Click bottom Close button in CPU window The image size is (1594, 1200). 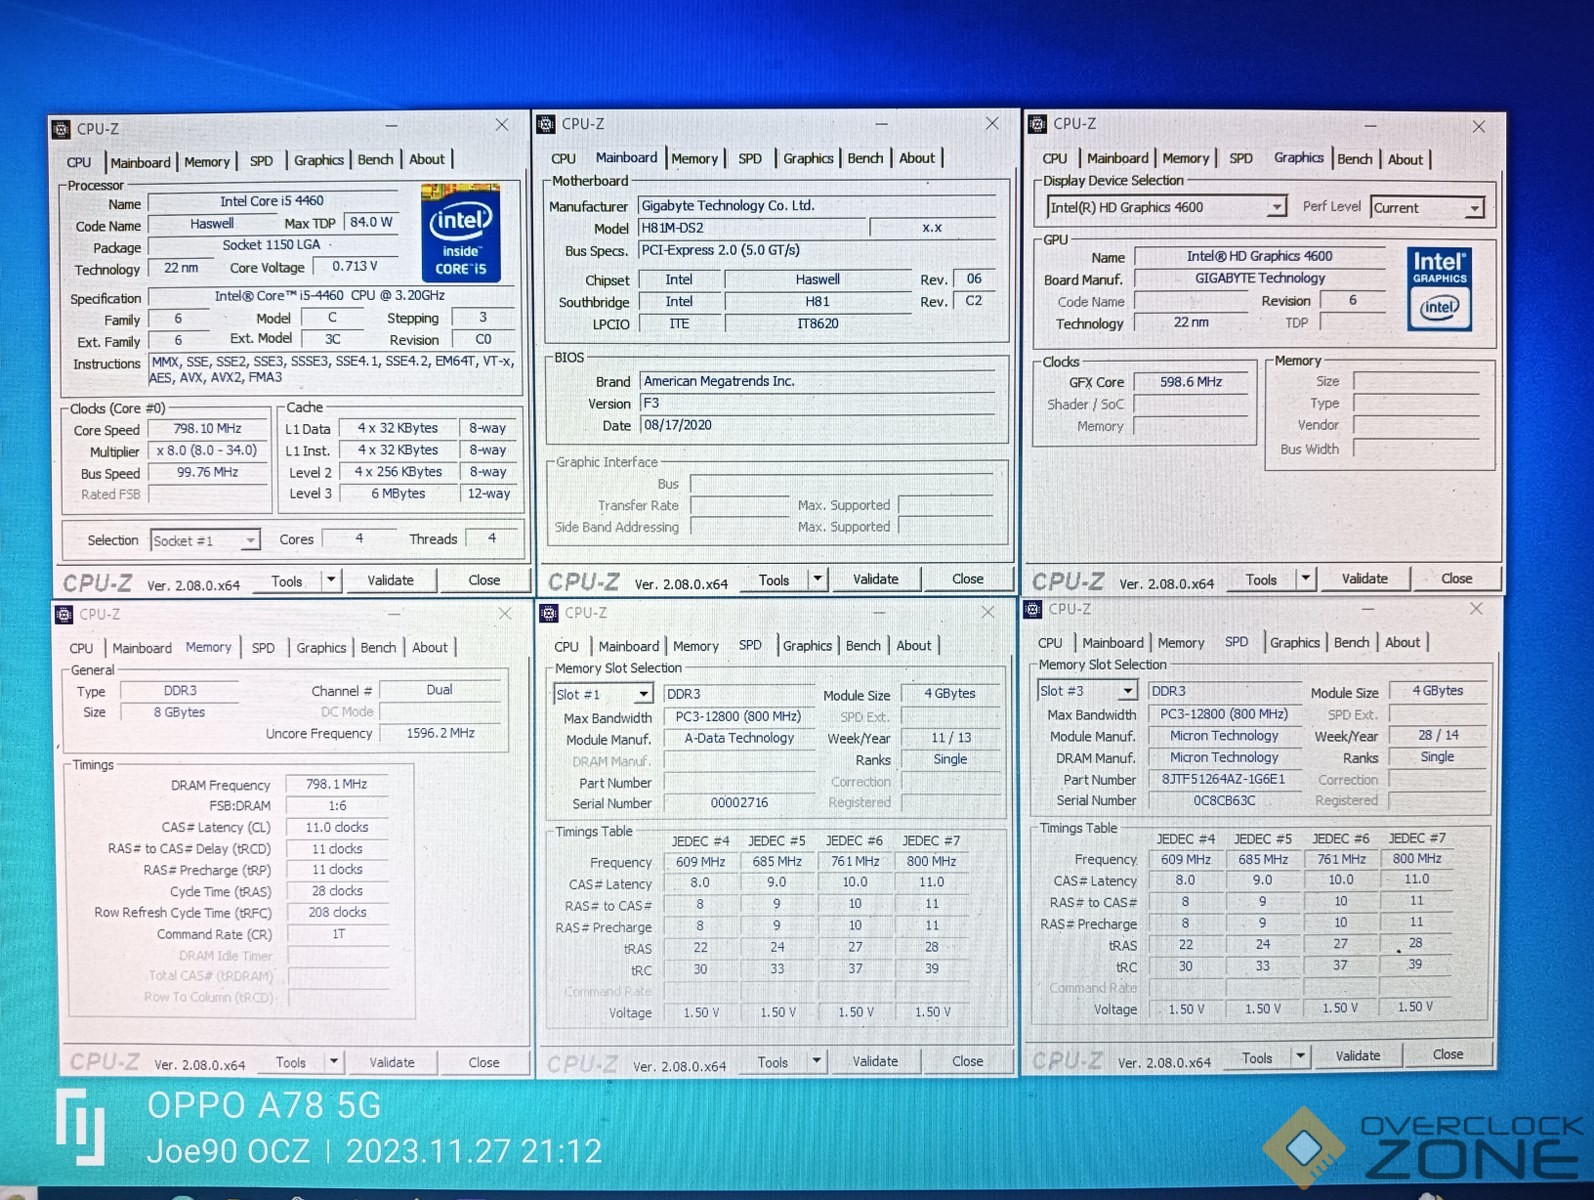coord(484,580)
